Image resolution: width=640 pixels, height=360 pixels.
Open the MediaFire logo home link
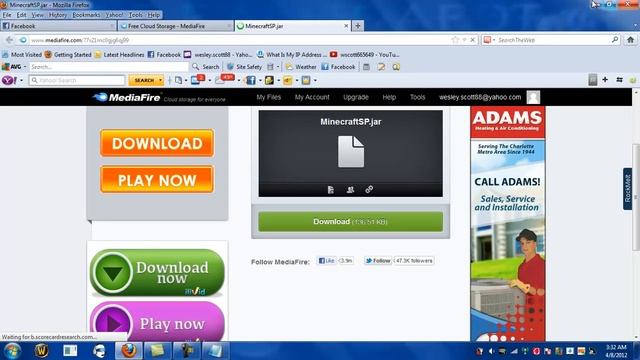127,97
